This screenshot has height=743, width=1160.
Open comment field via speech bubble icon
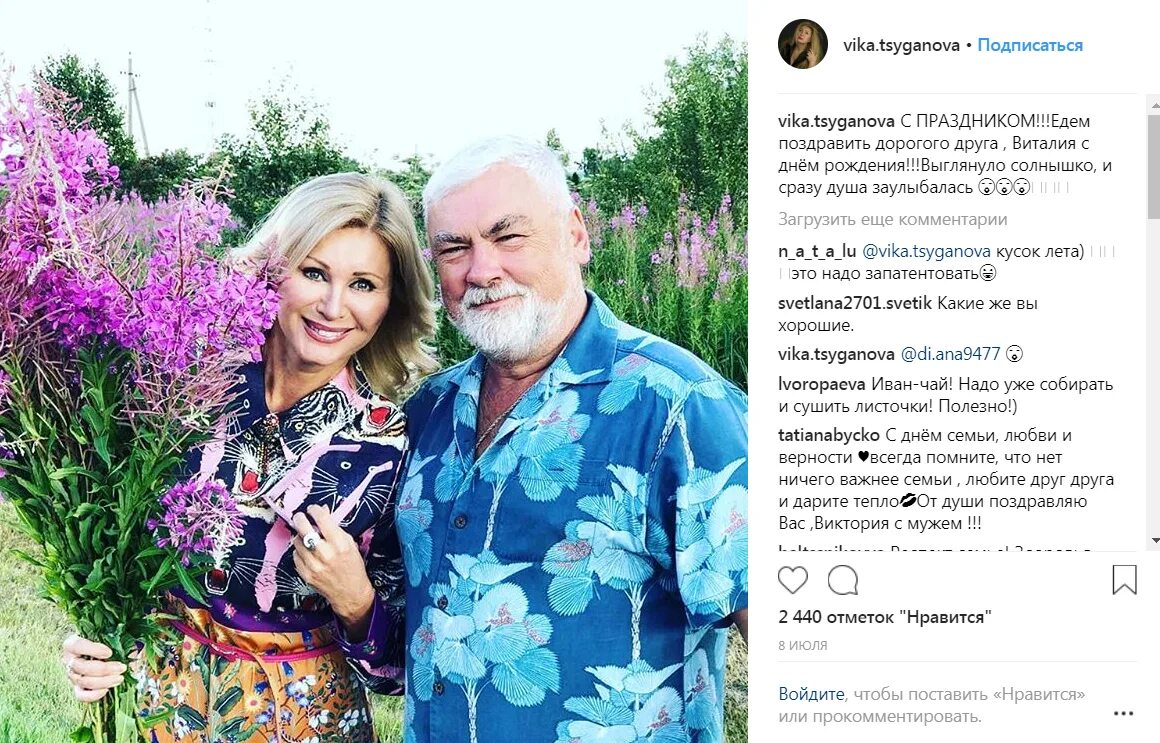[843, 580]
